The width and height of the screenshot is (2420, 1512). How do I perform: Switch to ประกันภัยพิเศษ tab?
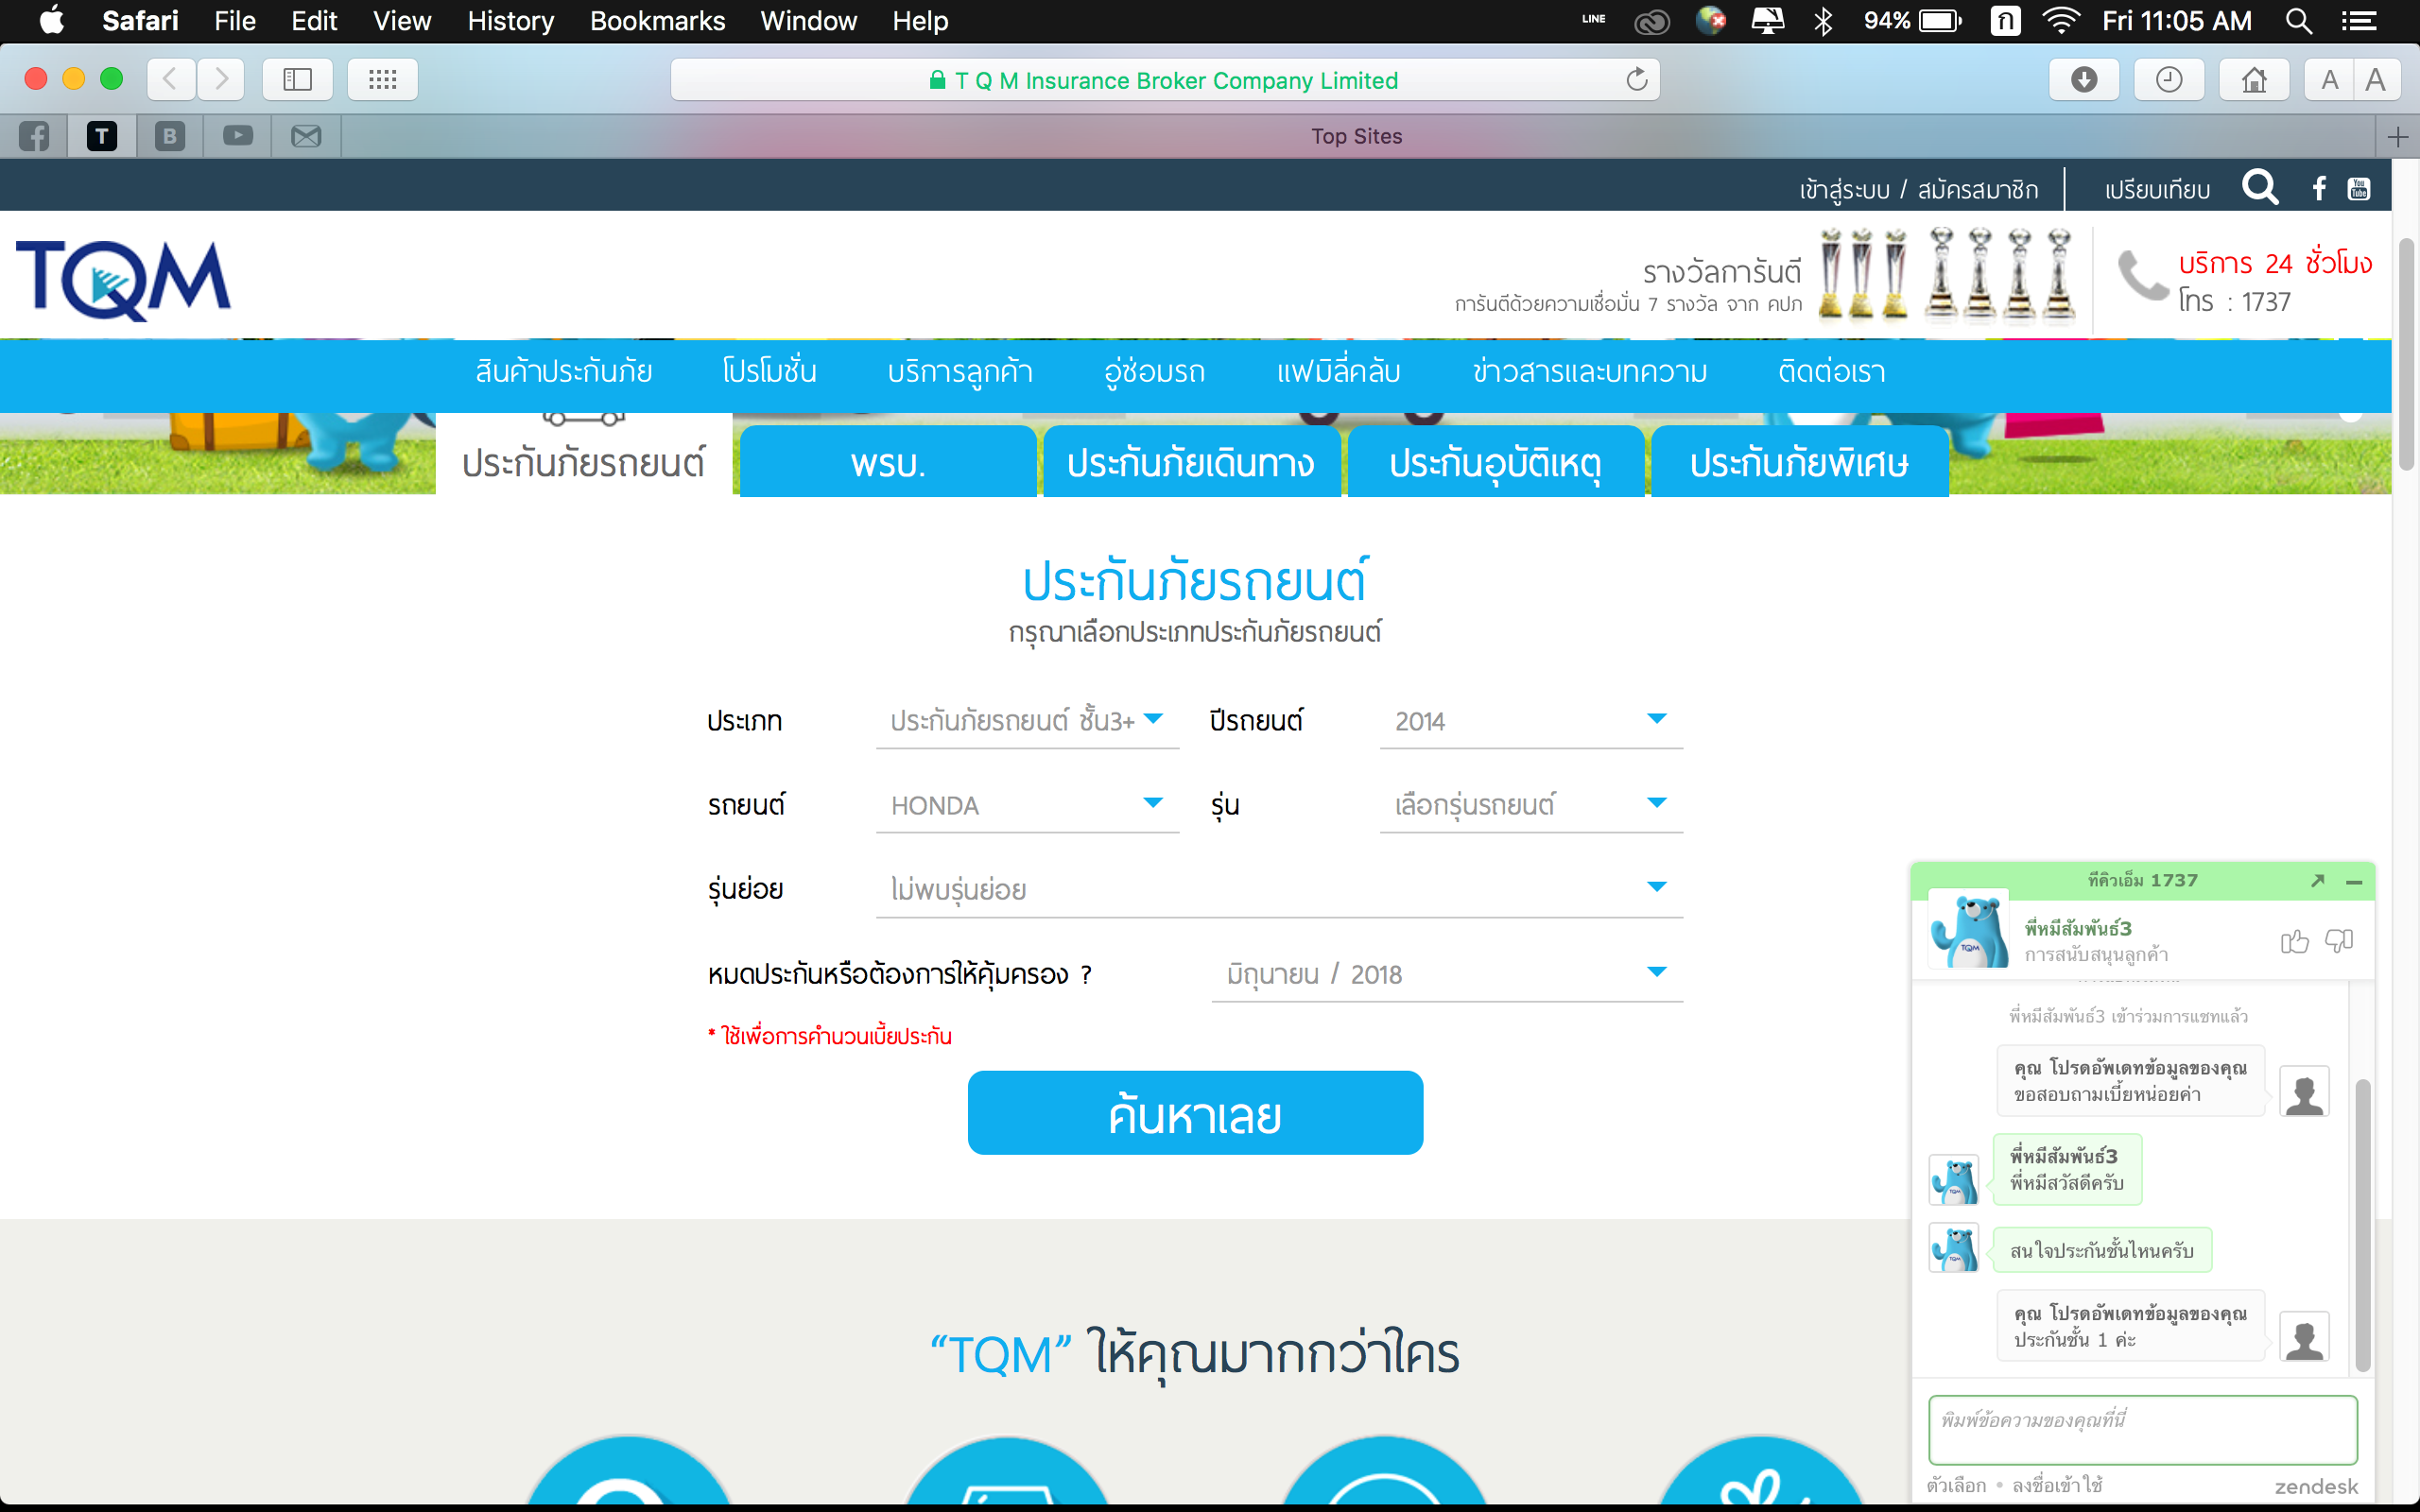[1800, 461]
